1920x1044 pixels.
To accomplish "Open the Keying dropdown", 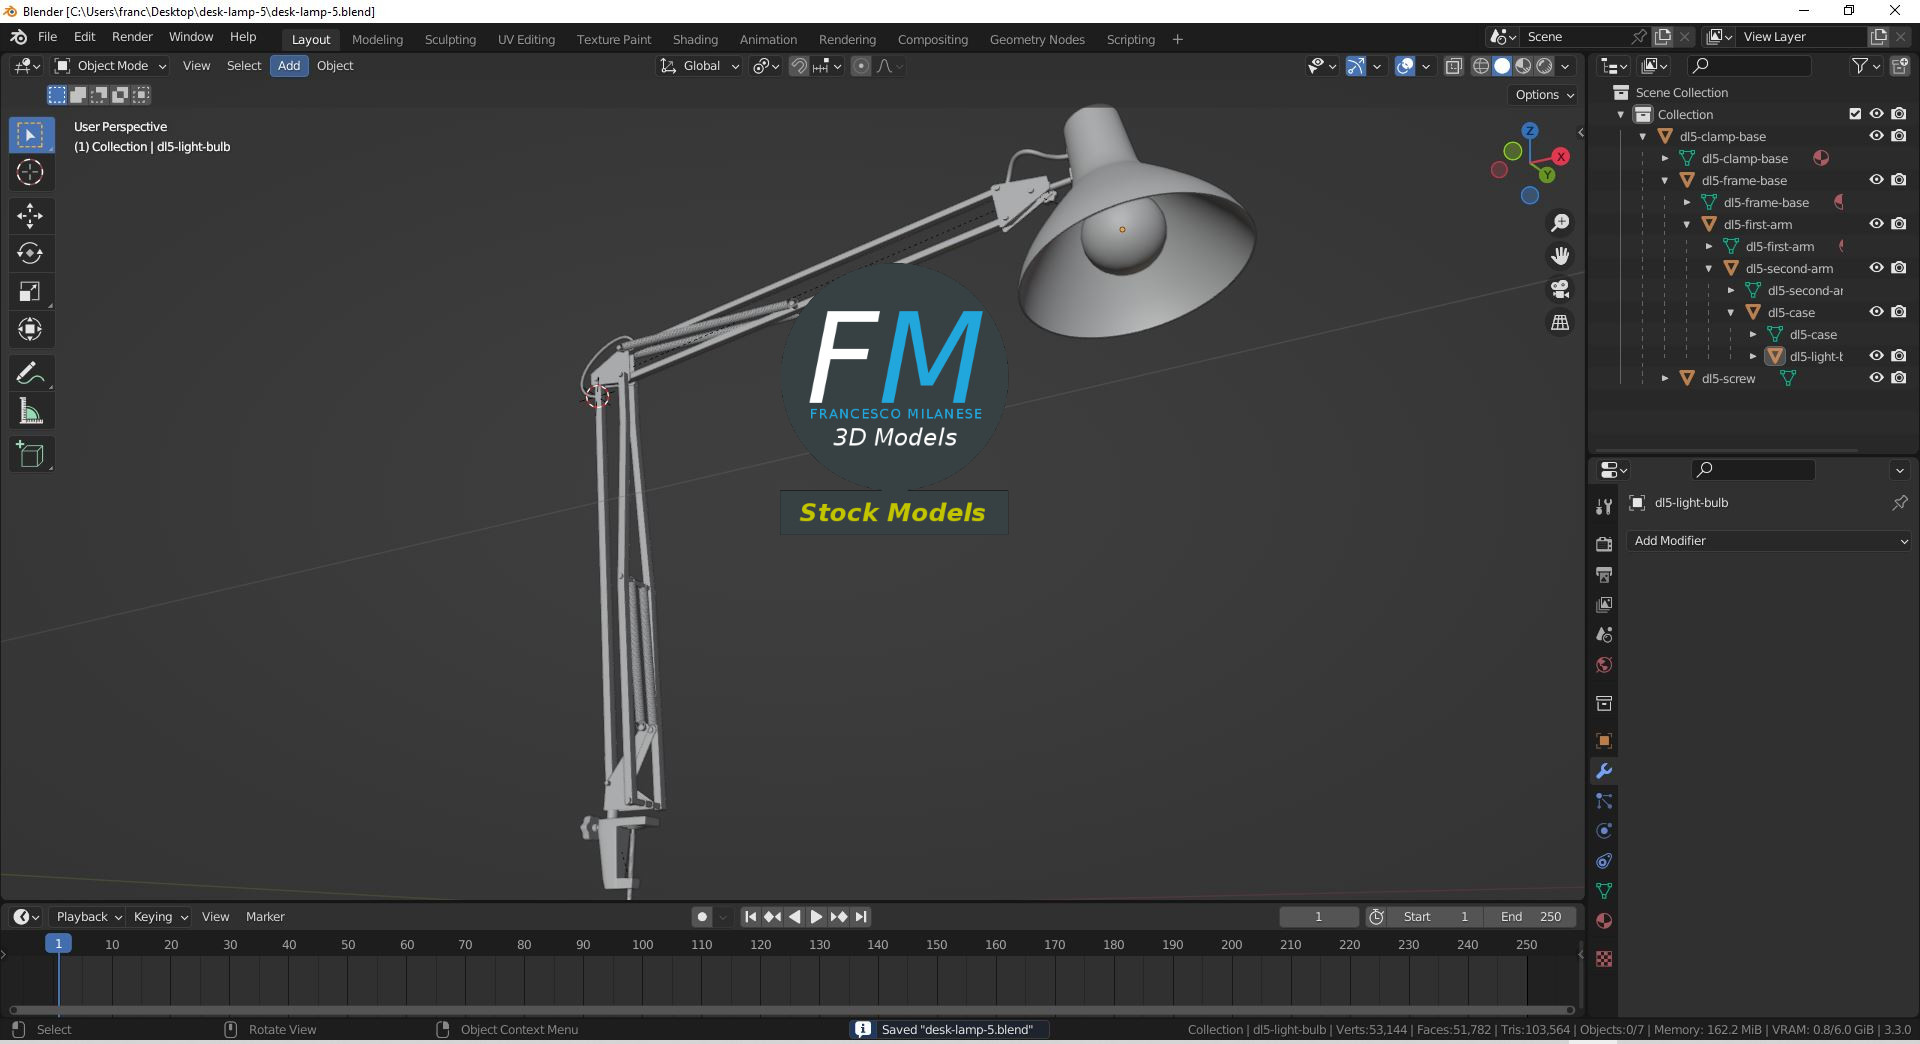I will coord(160,917).
